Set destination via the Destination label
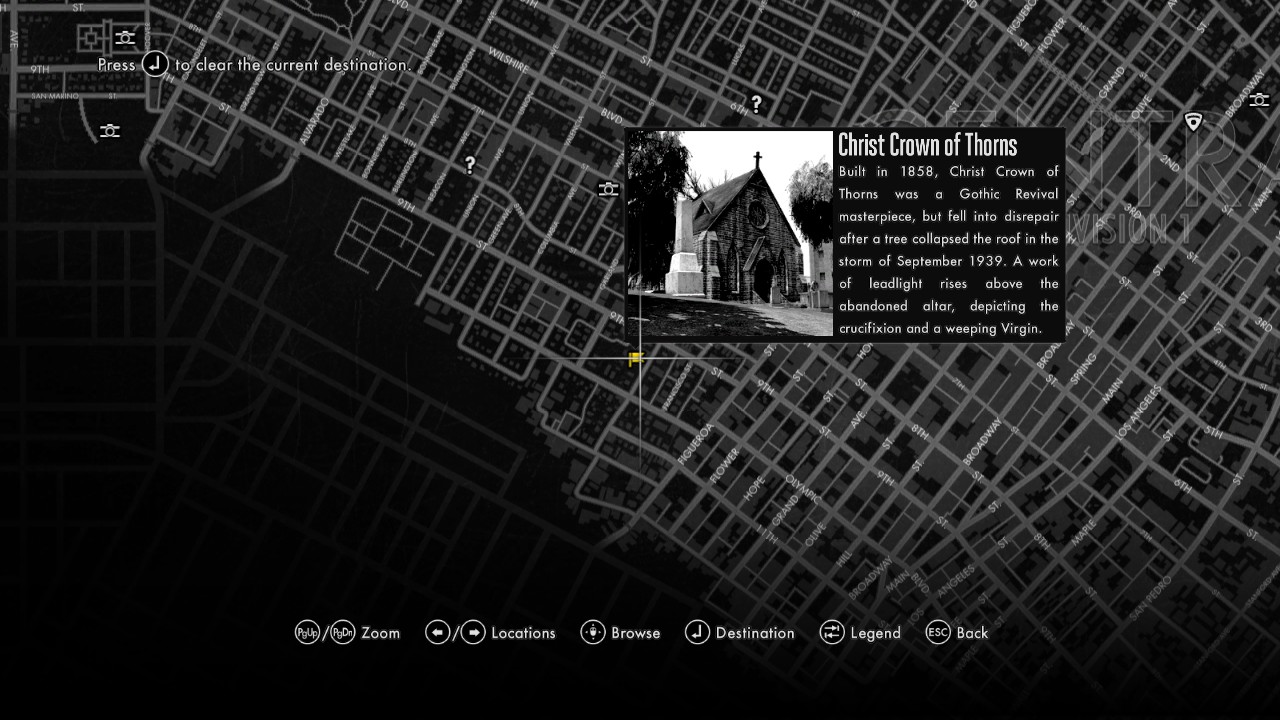 coord(755,633)
